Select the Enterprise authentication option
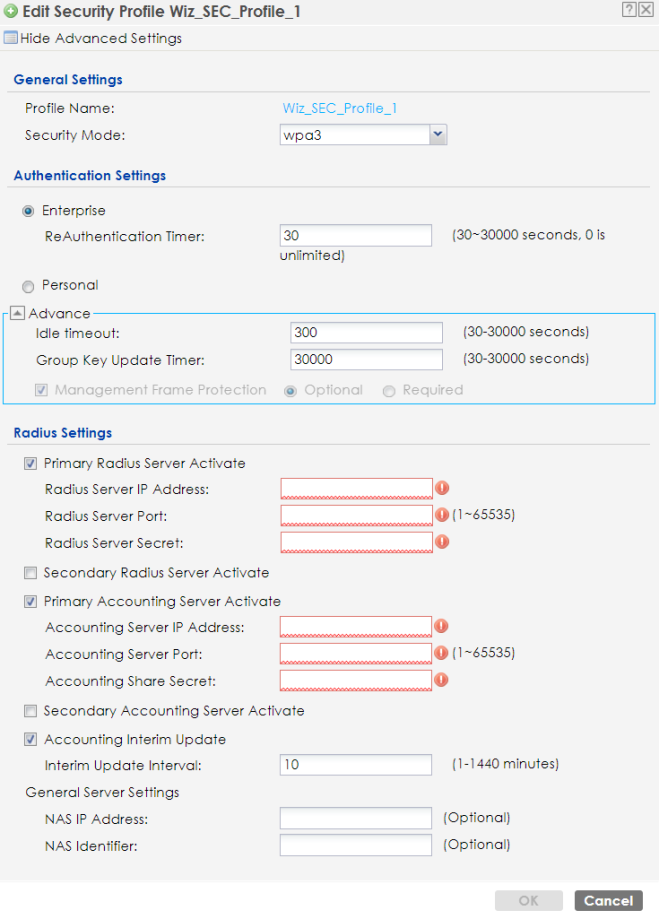The width and height of the screenshot is (659, 919). [x=27, y=211]
